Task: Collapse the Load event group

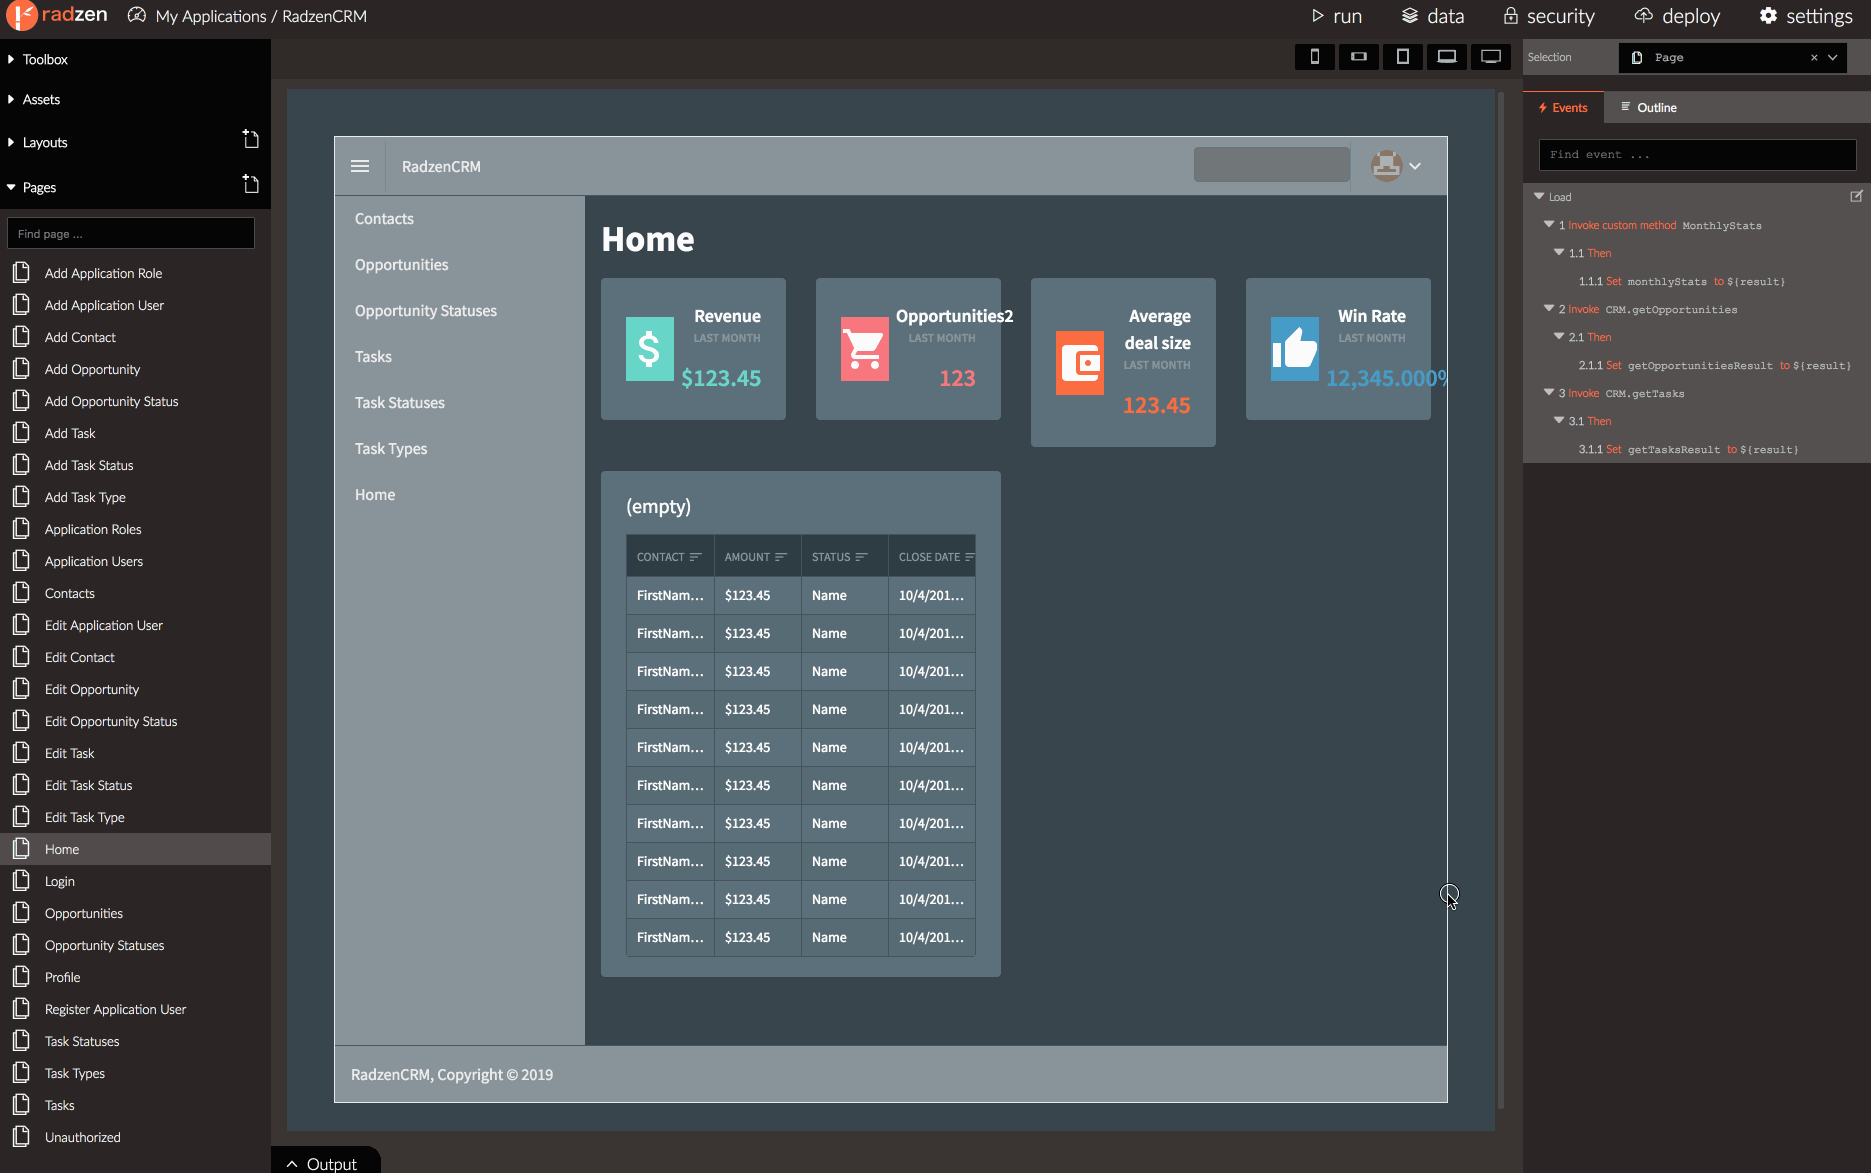Action: [1539, 196]
